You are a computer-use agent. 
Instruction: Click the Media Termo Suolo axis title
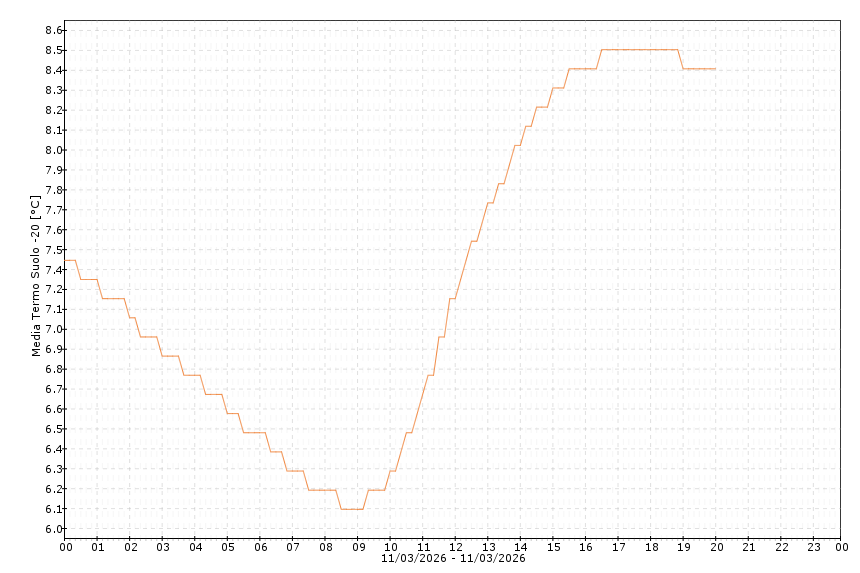point(36,276)
